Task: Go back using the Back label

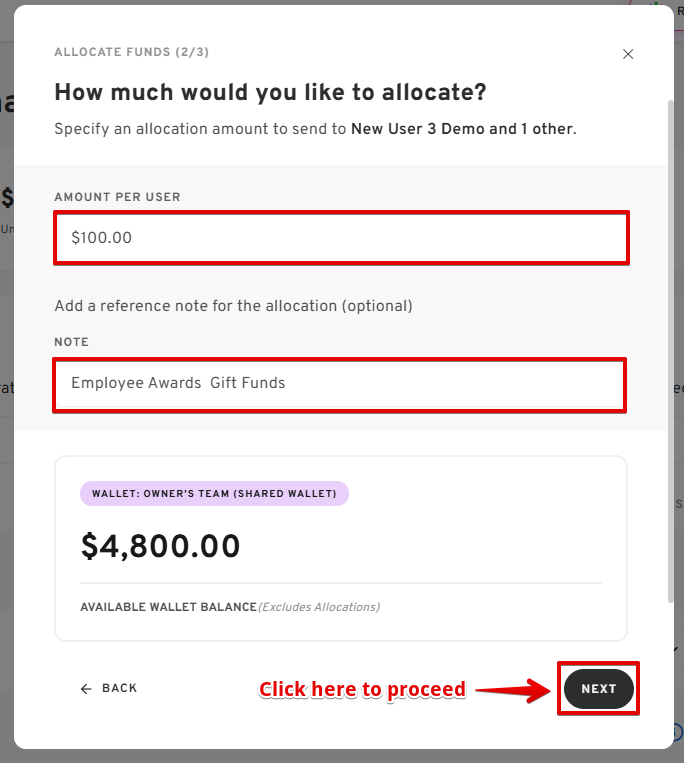Action: point(119,689)
